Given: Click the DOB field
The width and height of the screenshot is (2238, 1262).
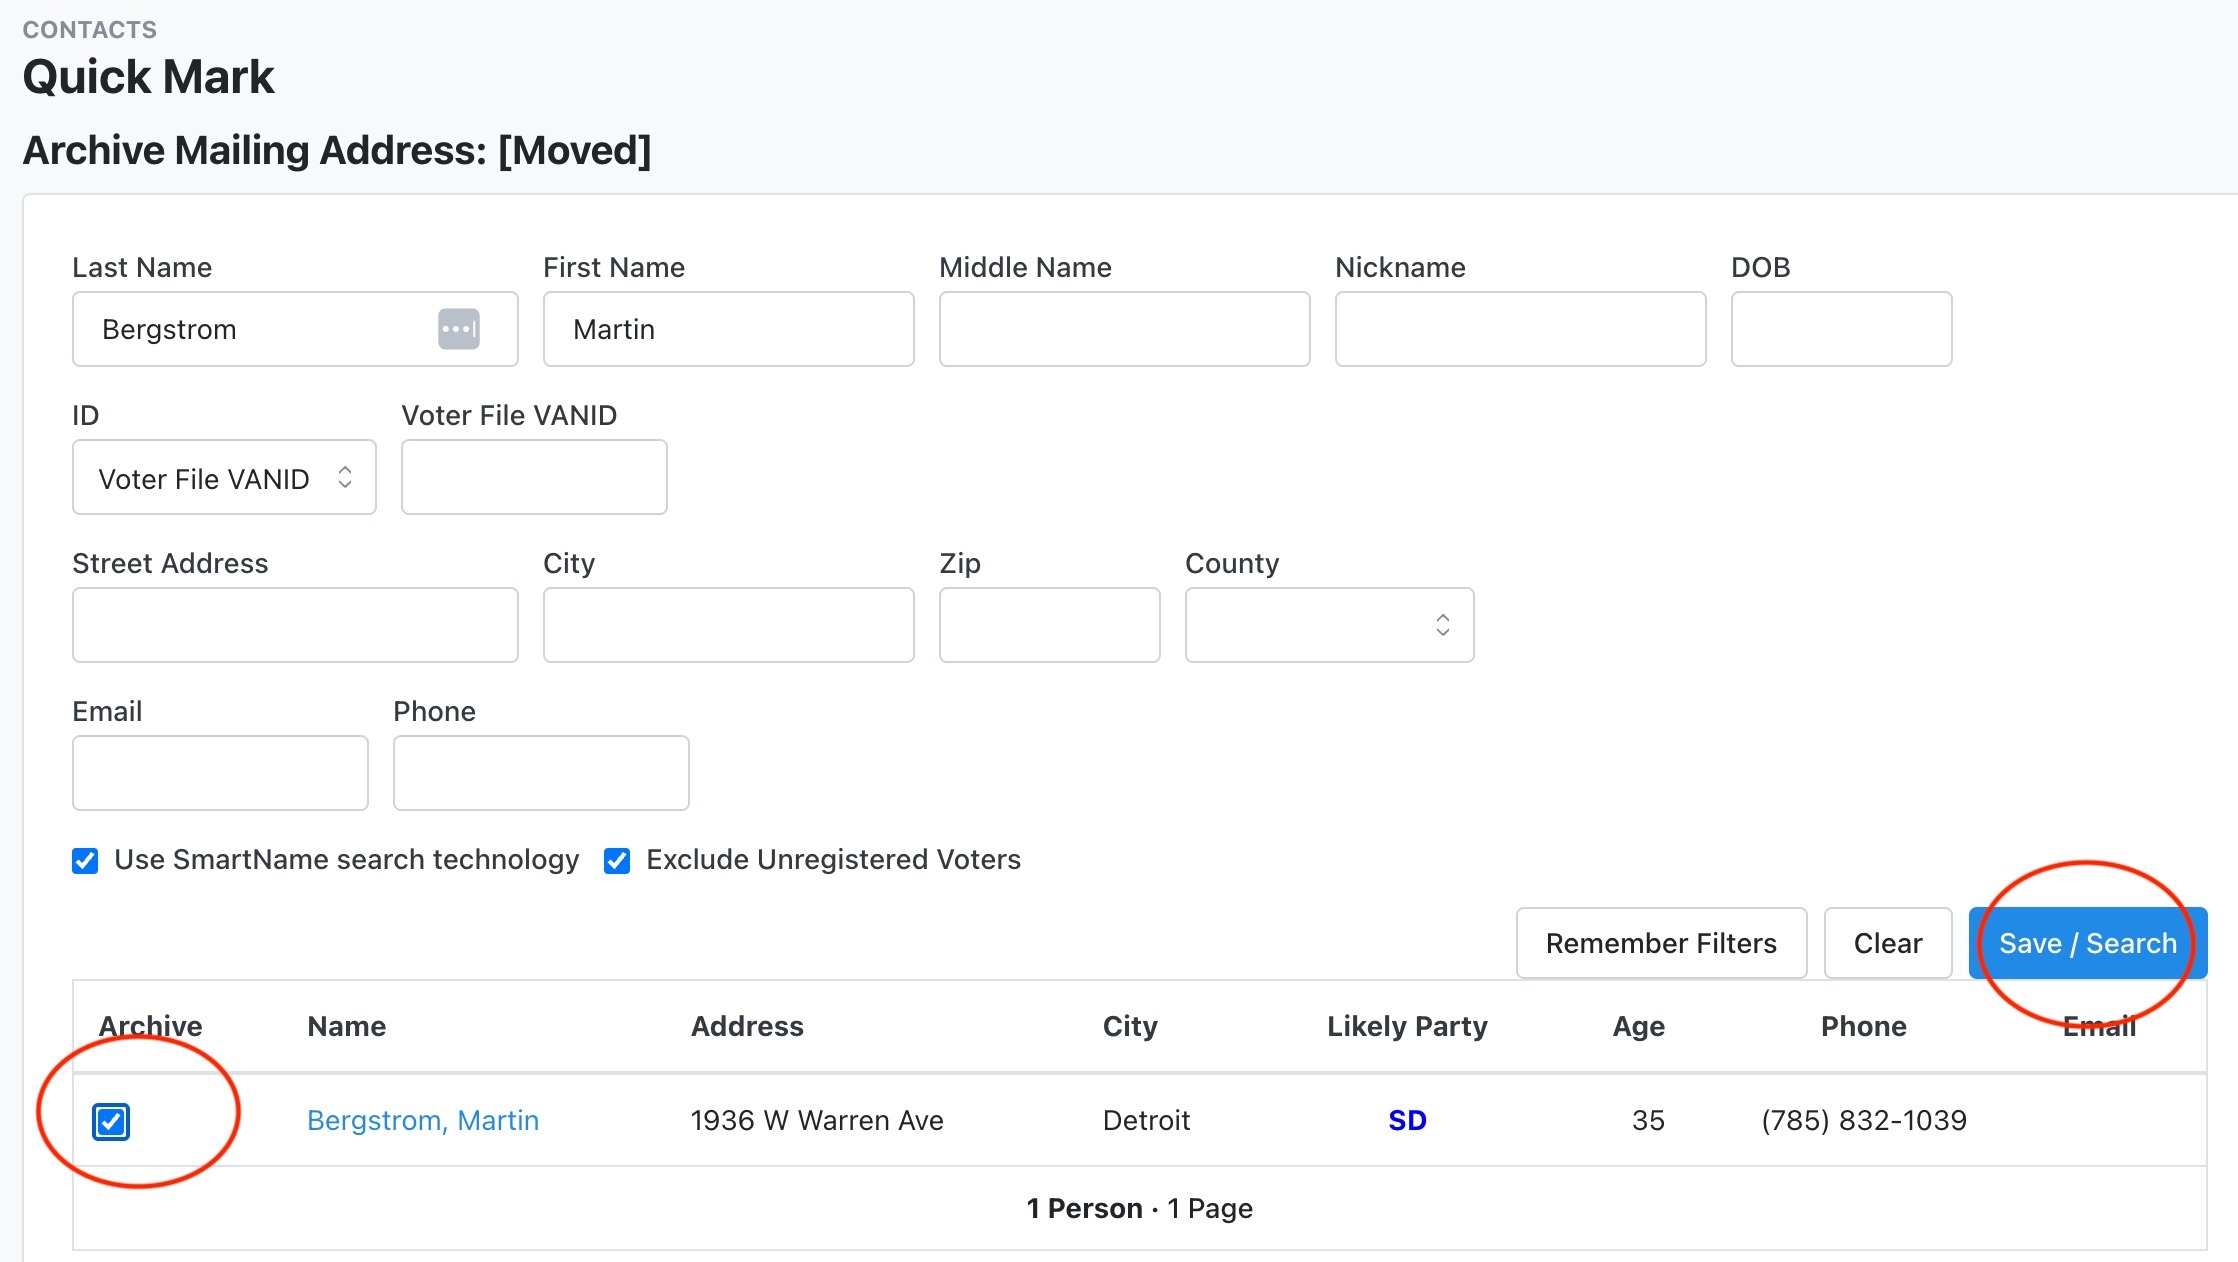Looking at the screenshot, I should [1841, 329].
